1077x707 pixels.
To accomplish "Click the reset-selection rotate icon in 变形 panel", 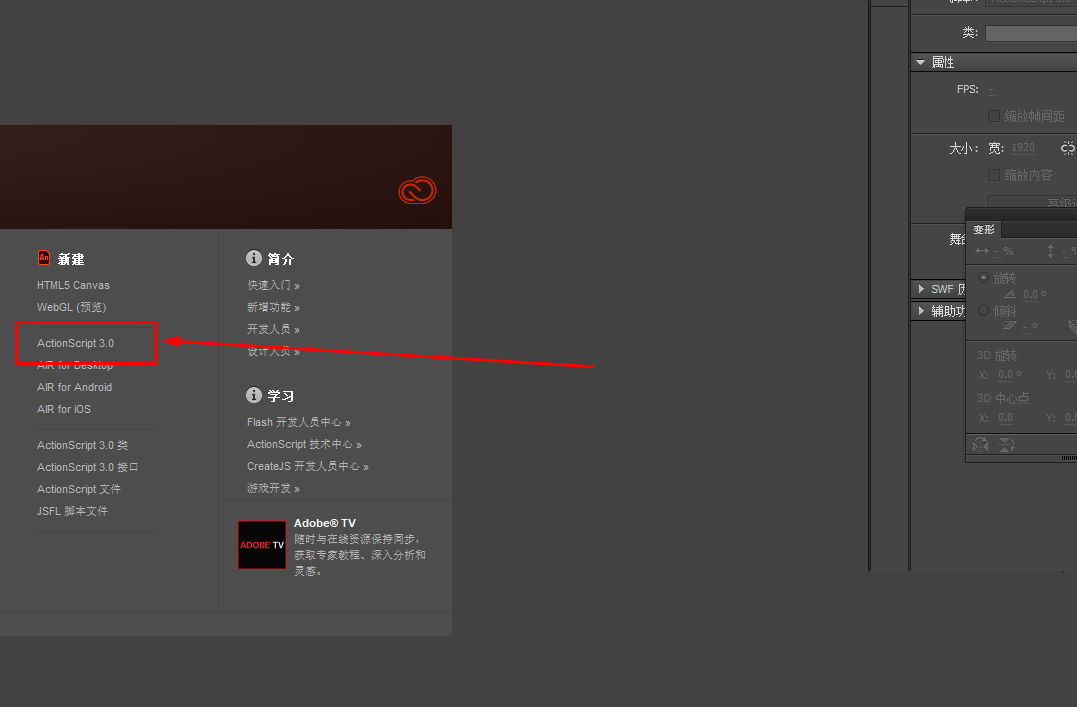I will (981, 445).
